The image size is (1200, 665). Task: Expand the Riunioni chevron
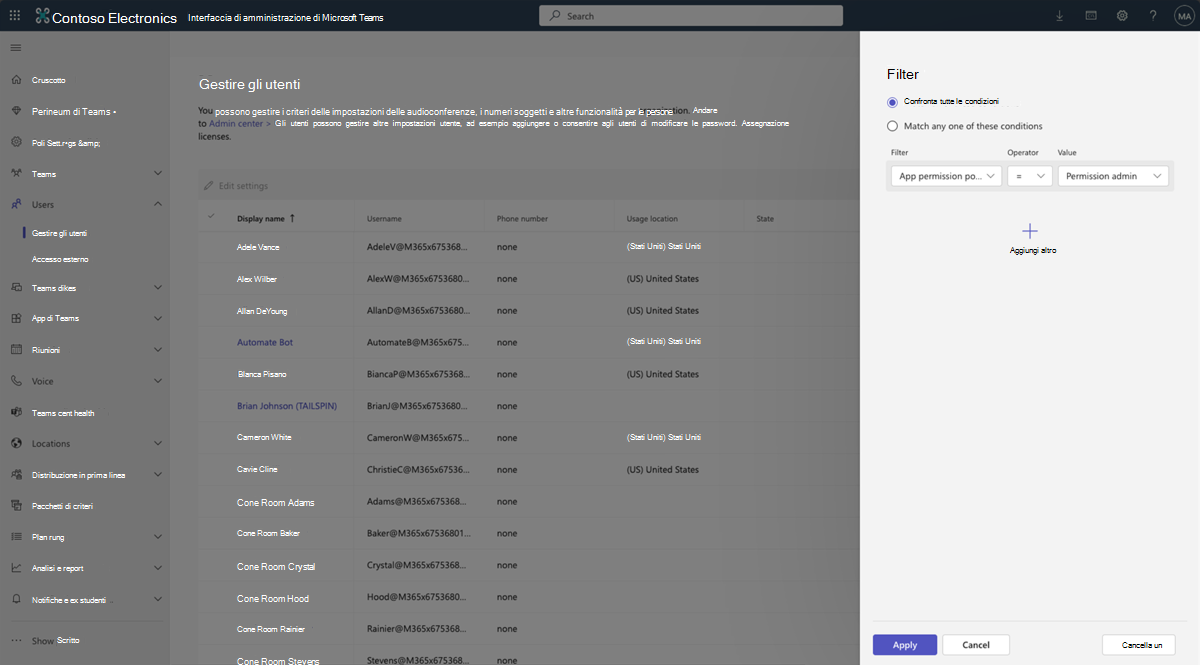coord(157,350)
